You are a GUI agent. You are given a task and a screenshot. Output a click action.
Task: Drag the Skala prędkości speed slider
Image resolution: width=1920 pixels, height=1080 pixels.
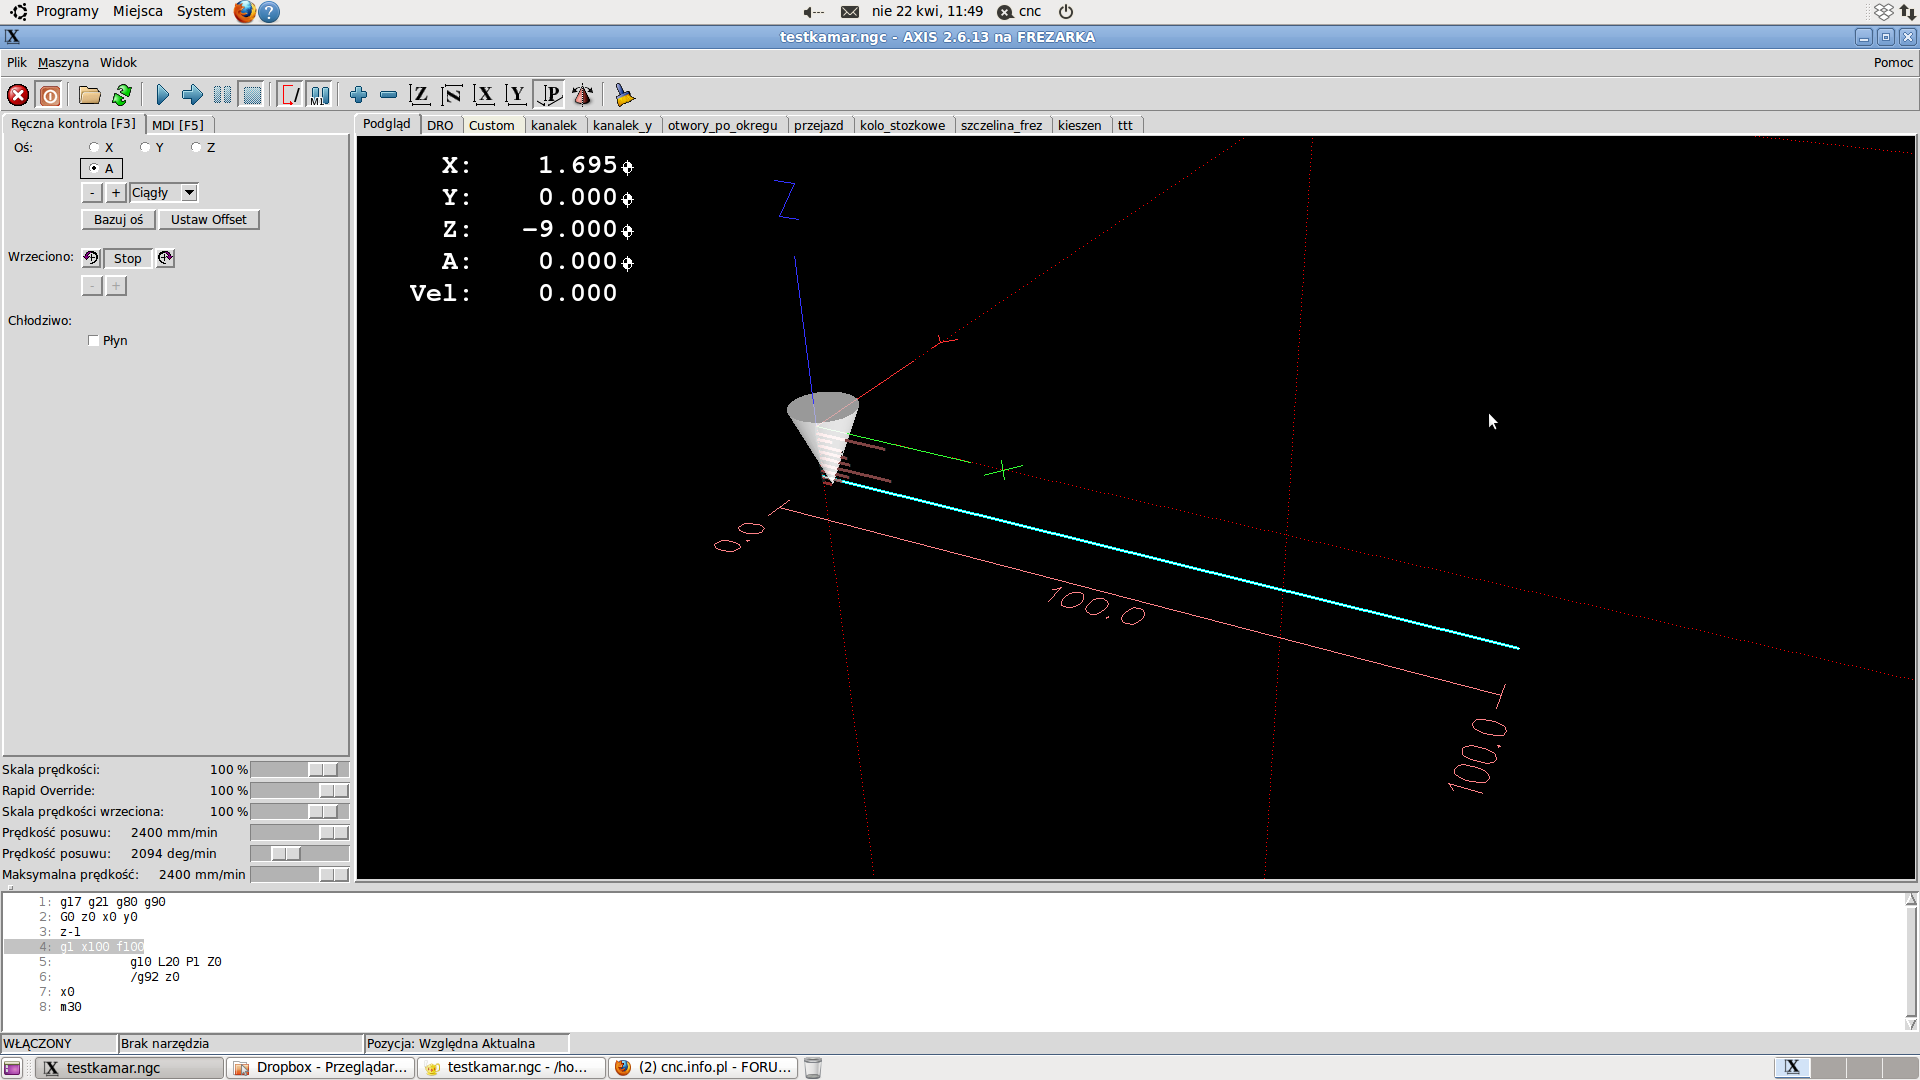[322, 769]
